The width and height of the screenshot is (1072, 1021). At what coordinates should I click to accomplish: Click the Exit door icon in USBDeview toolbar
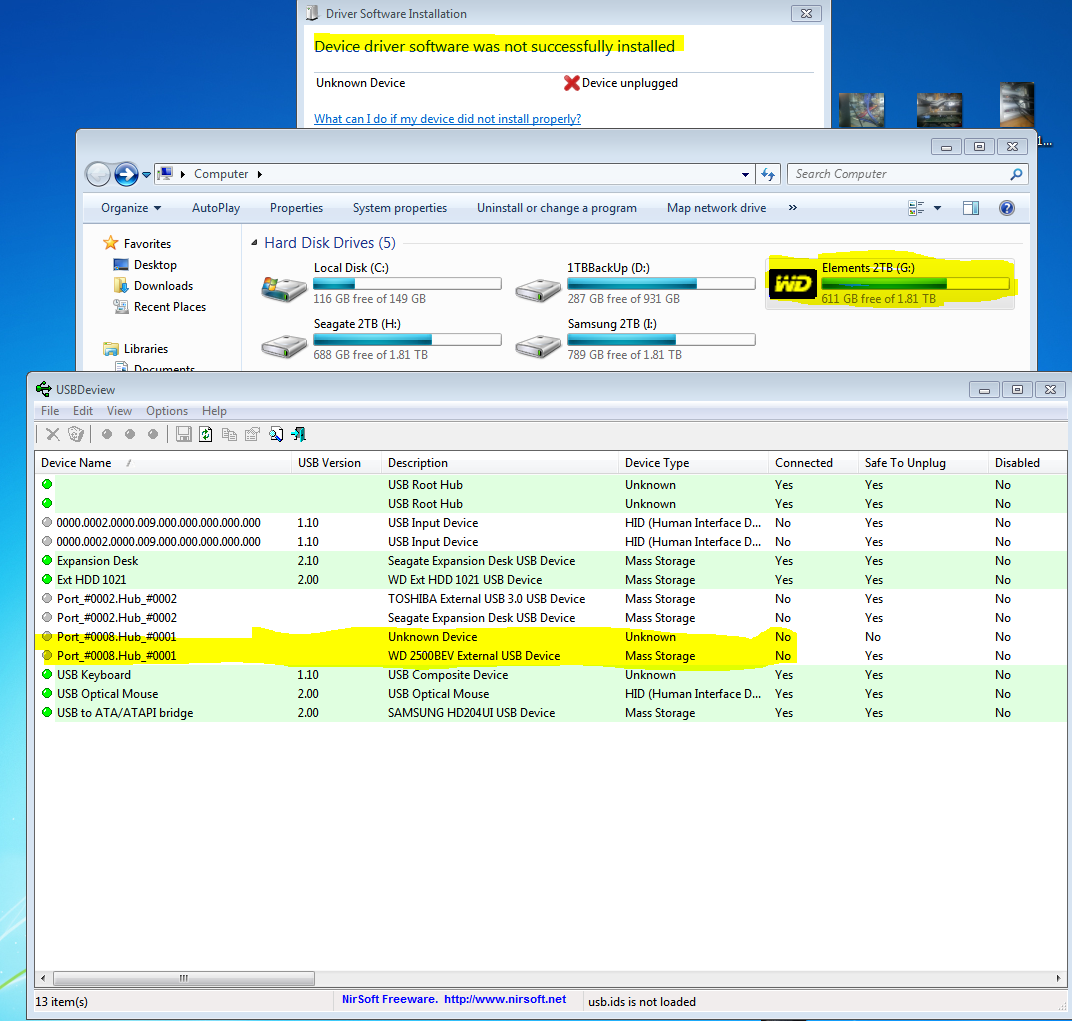(298, 434)
